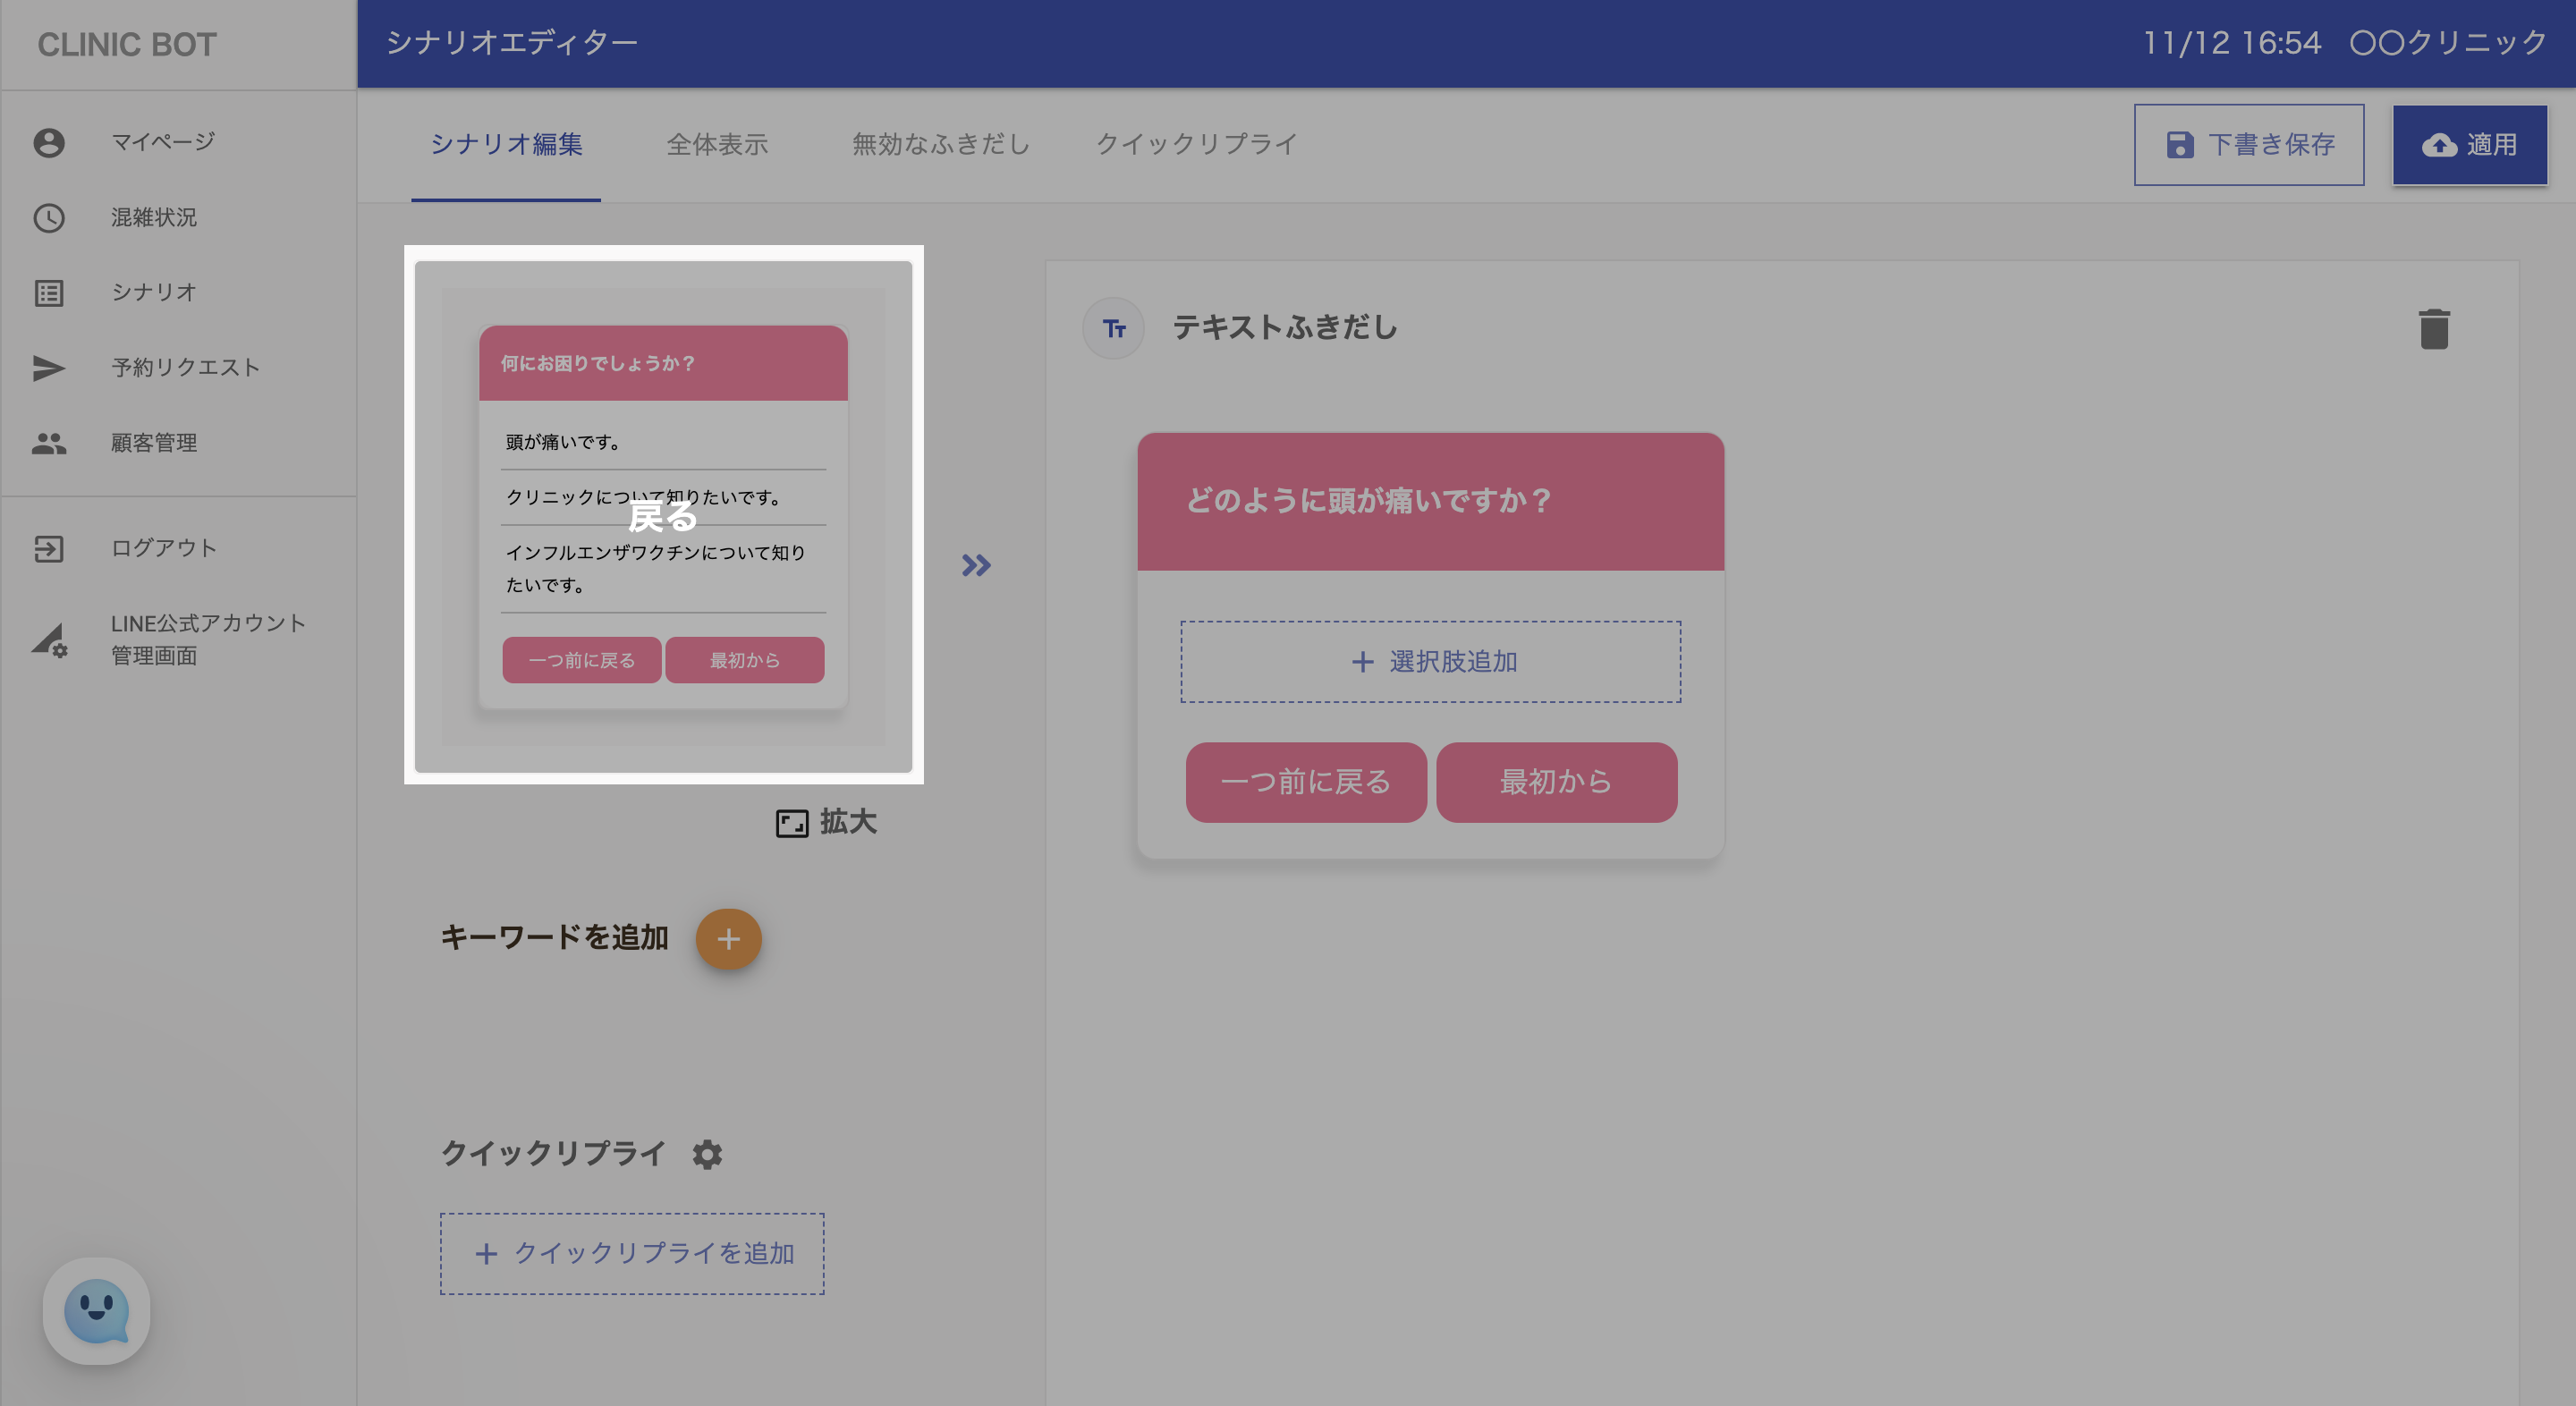This screenshot has width=2576, height=1406.
Task: Click the 適用 apply button
Action: (2469, 145)
